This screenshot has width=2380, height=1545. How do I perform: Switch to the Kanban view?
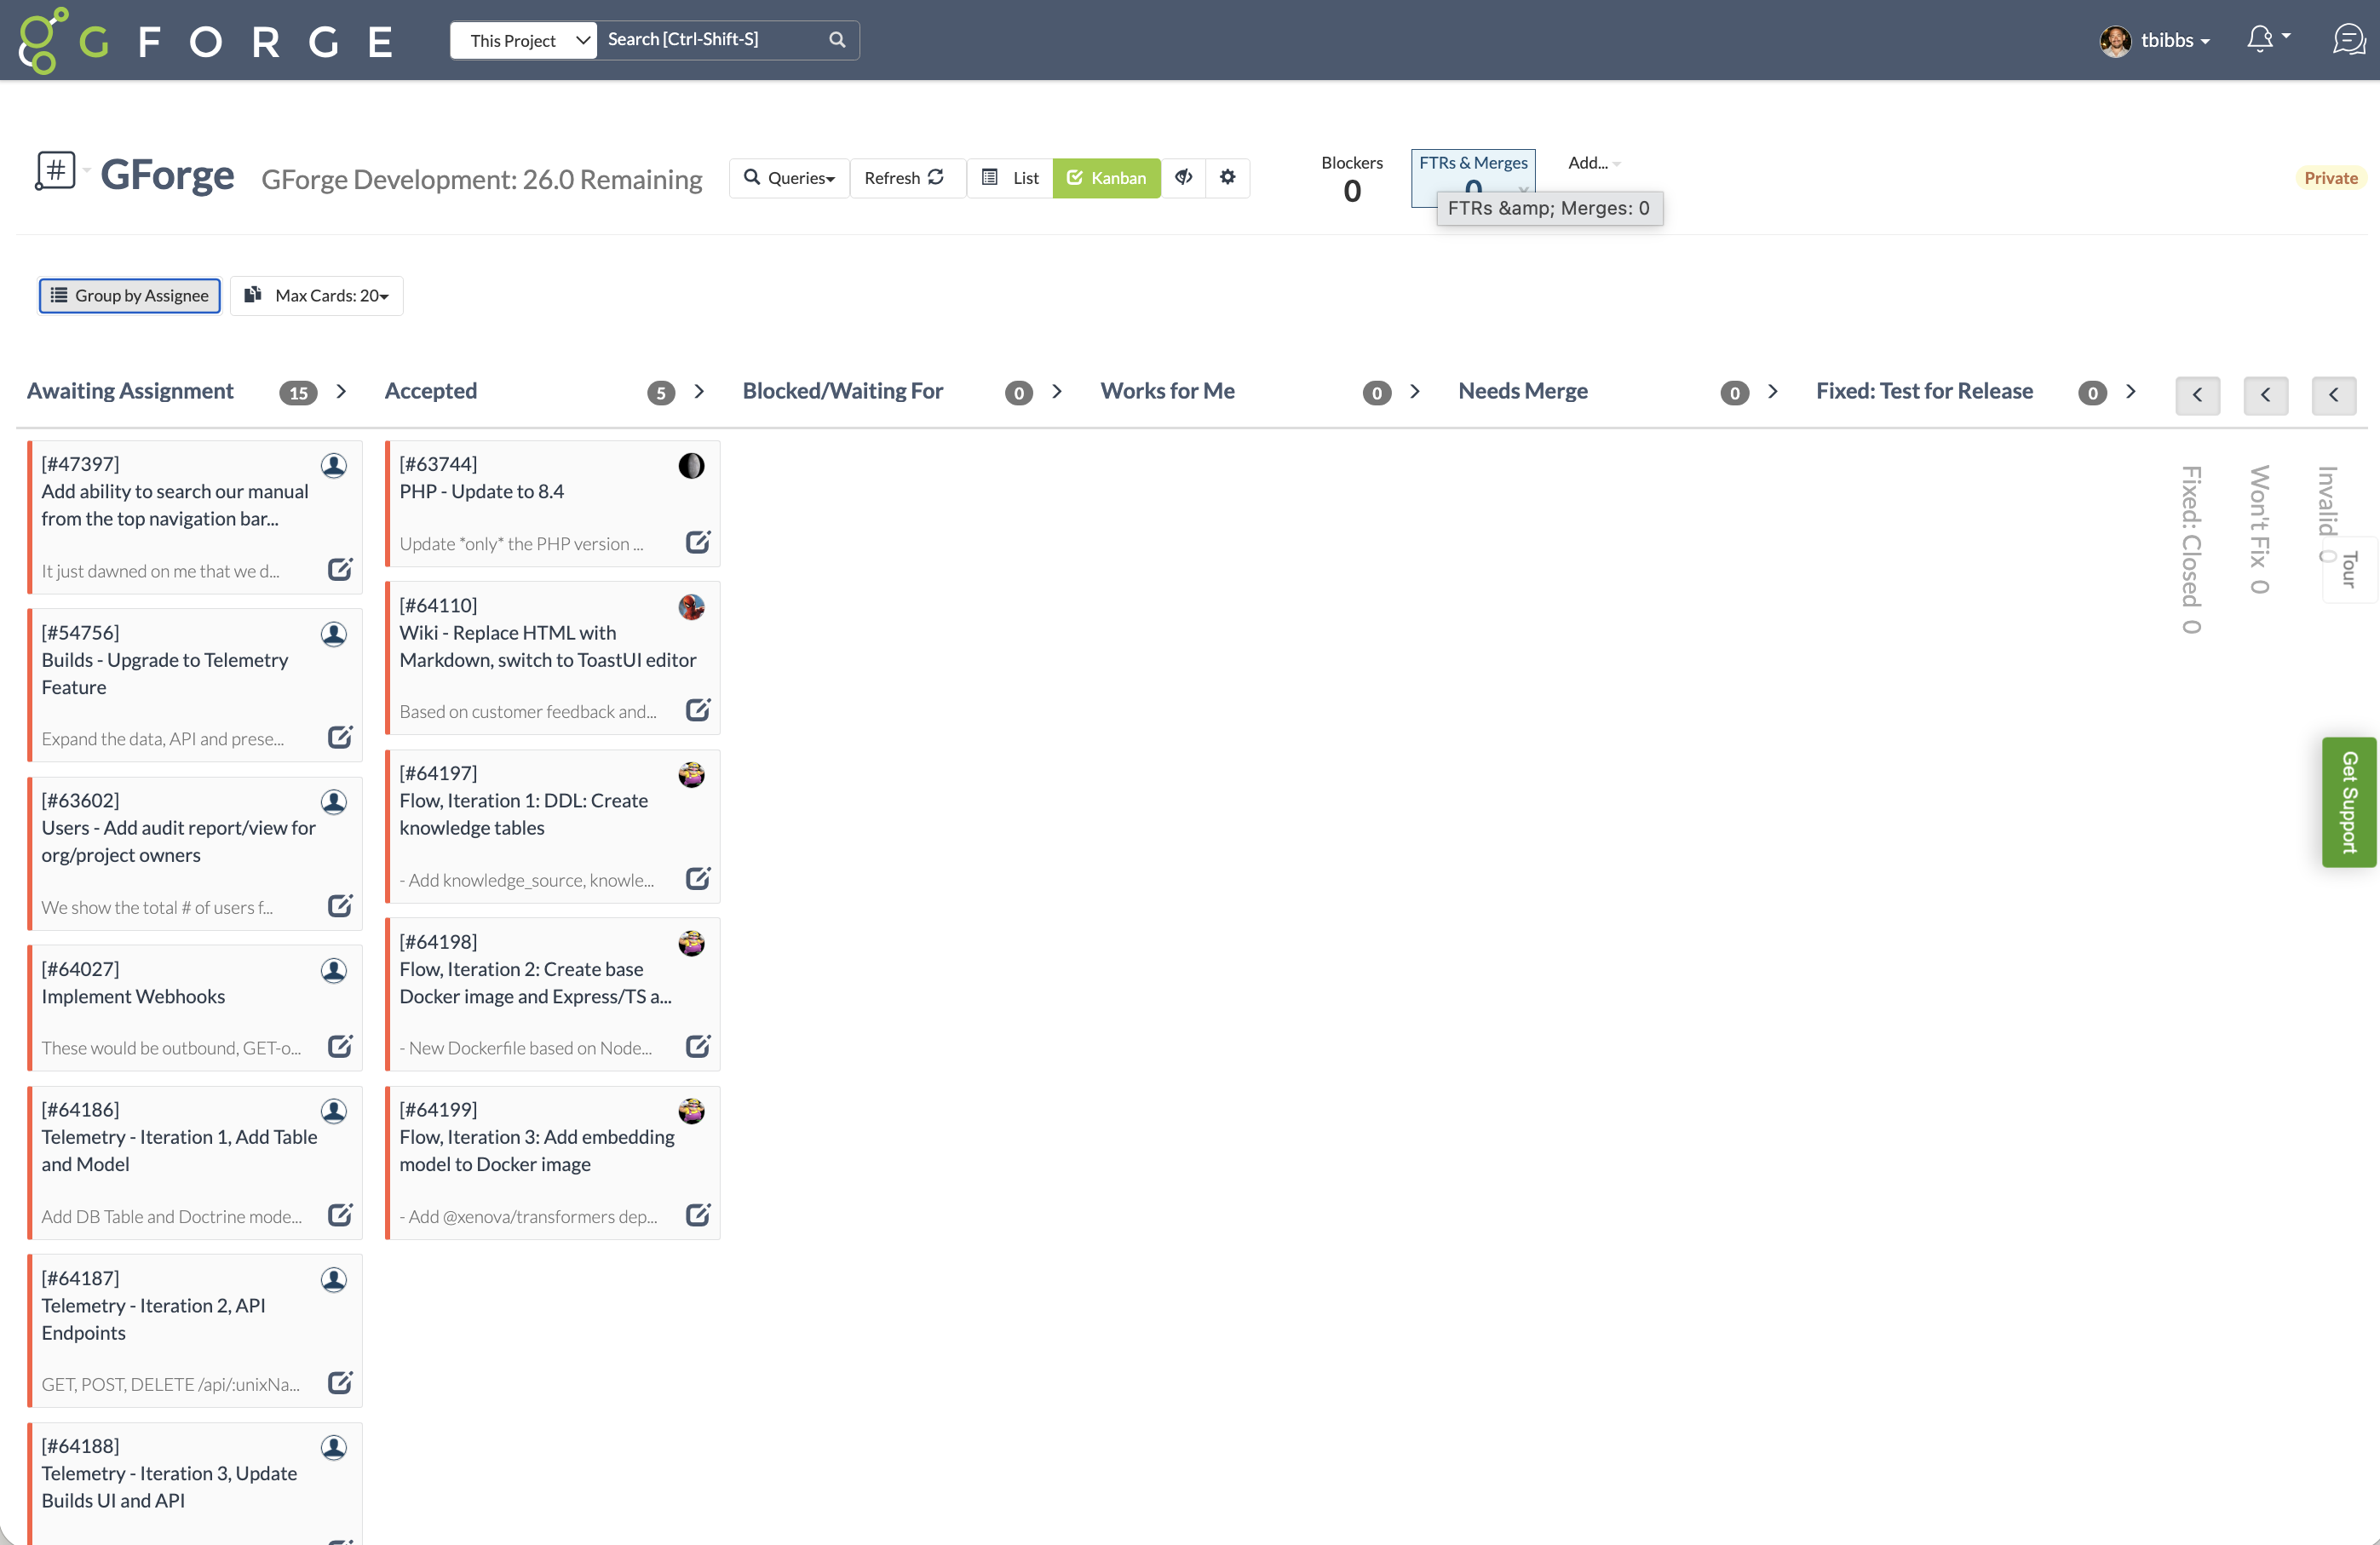1106,178
